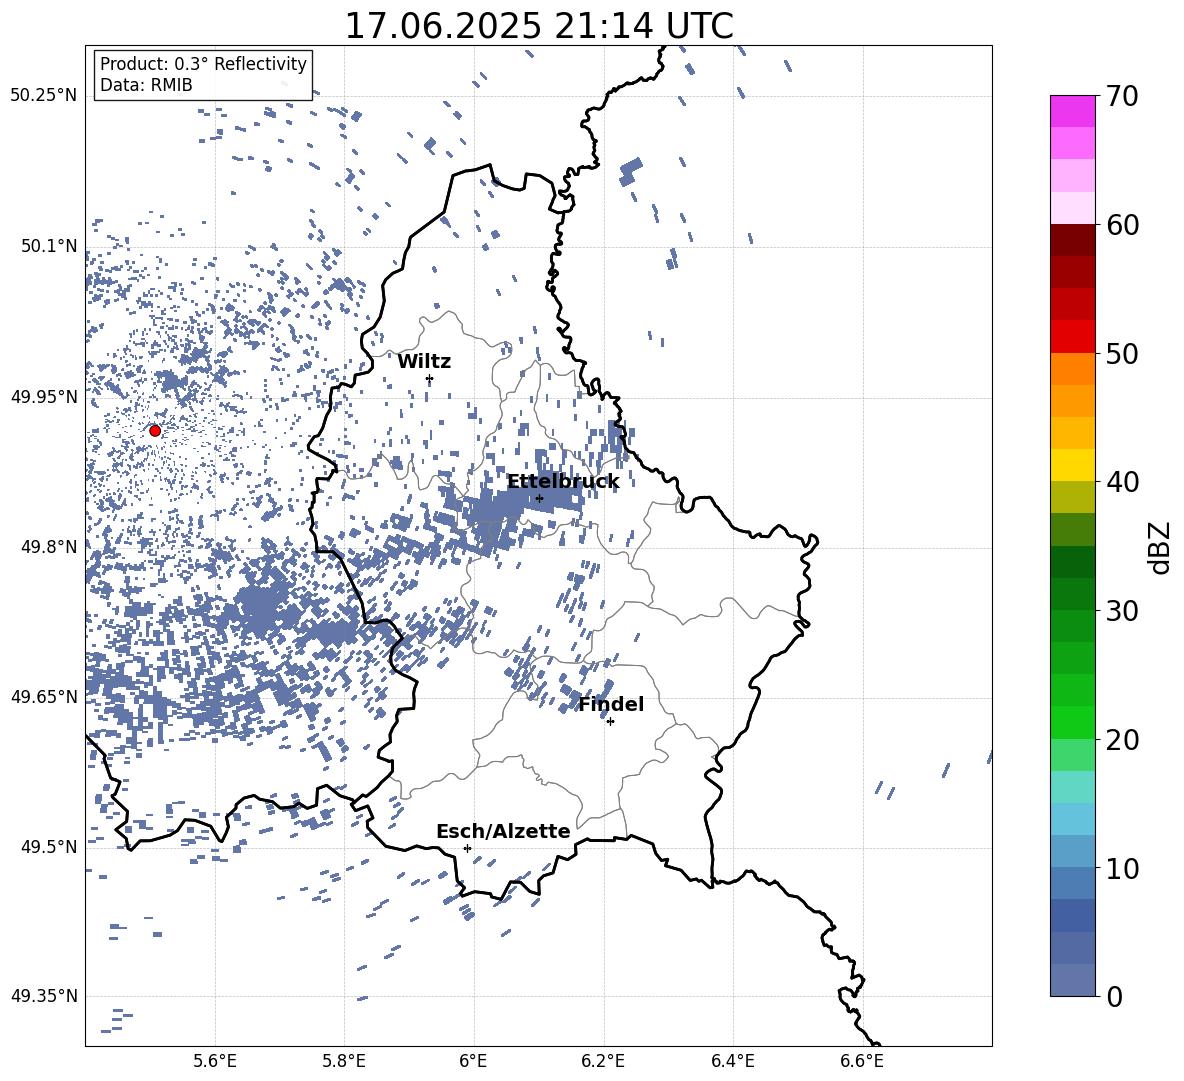Click the dark green colorbar segment near 30
The height and width of the screenshot is (1081, 1184).
pyautogui.click(x=1072, y=594)
